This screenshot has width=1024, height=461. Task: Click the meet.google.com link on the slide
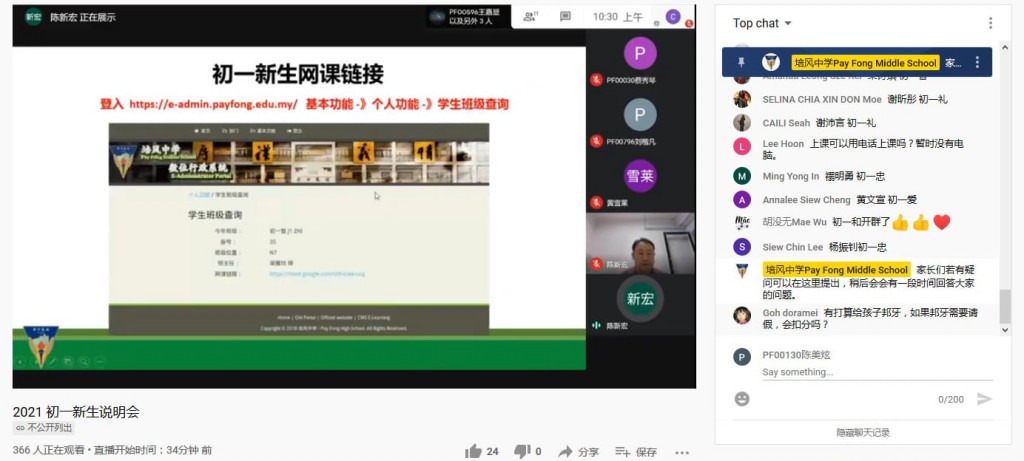[317, 274]
